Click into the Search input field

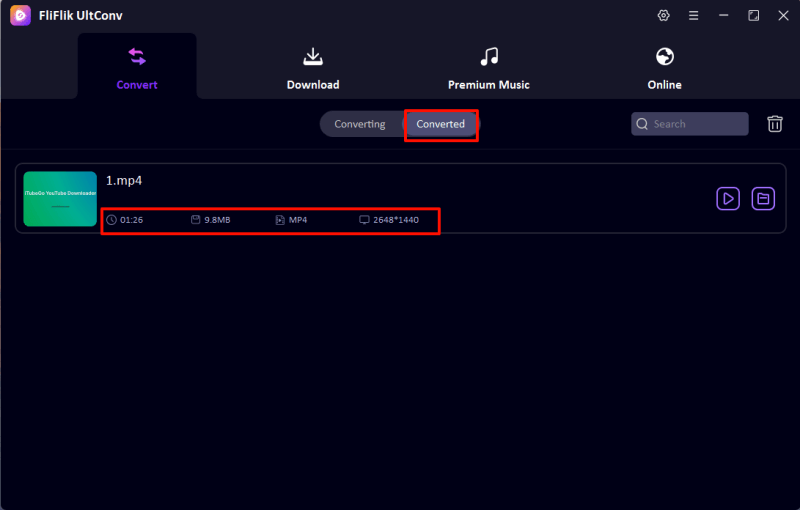(698, 124)
